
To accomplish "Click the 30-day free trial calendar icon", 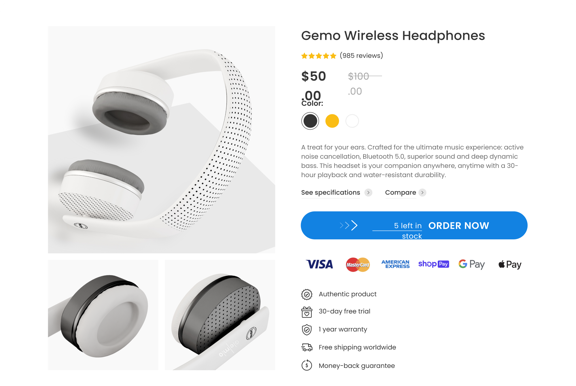I will tap(307, 312).
